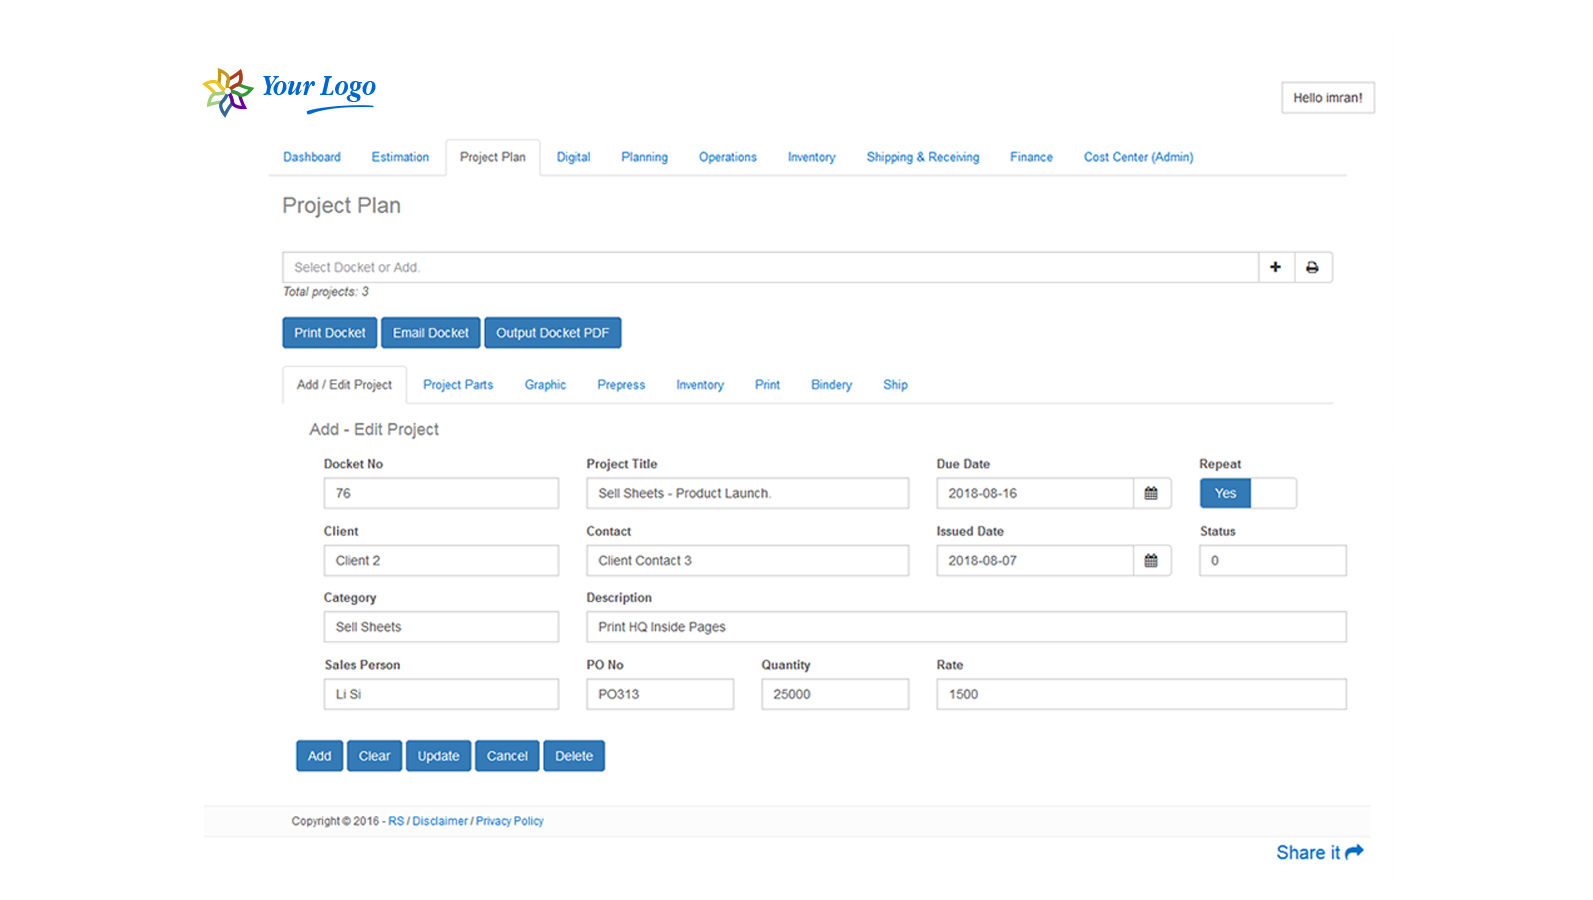The image size is (1593, 900).
Task: Click the Your Logo flower image
Action: pos(228,92)
